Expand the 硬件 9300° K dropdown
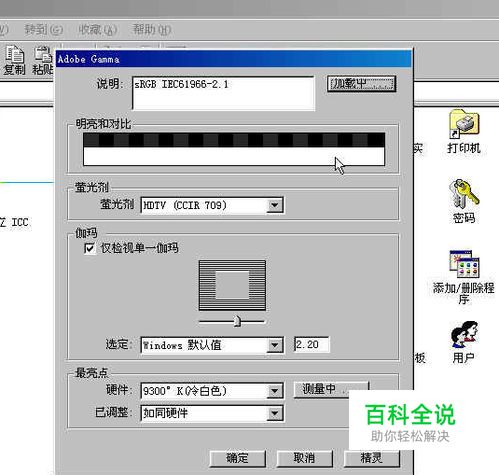 click(275, 391)
